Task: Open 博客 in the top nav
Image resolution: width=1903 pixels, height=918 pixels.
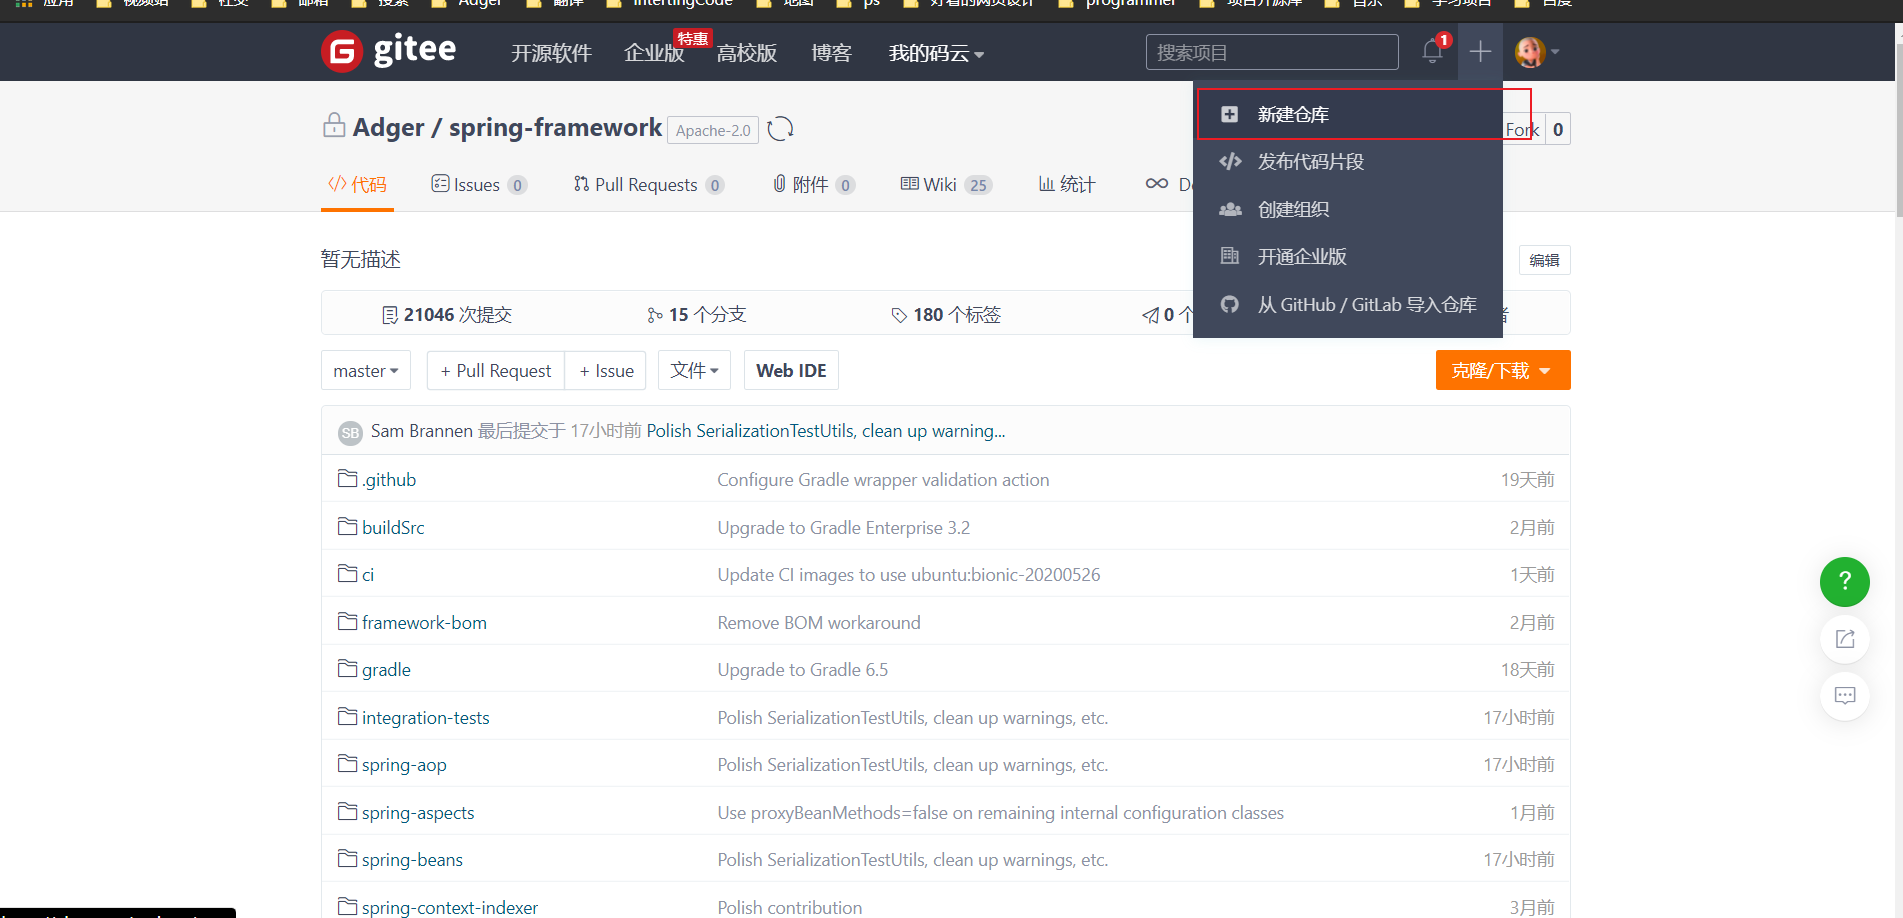Action: tap(831, 53)
